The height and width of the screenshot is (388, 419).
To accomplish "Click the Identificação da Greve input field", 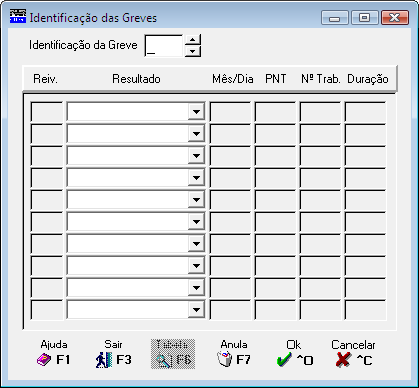I will [x=164, y=46].
